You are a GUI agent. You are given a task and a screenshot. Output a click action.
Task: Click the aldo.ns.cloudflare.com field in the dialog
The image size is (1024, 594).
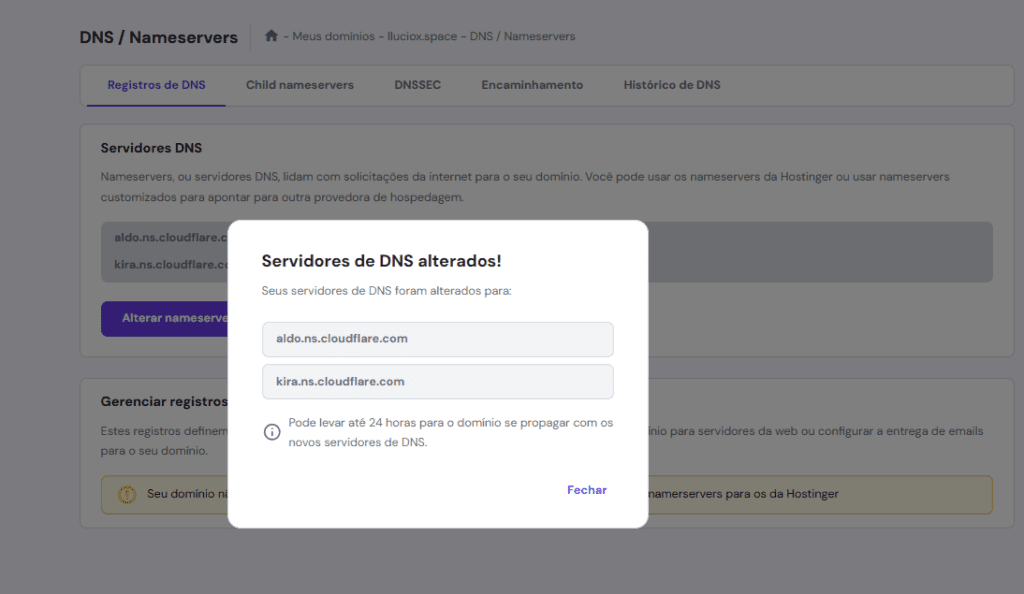click(x=437, y=339)
